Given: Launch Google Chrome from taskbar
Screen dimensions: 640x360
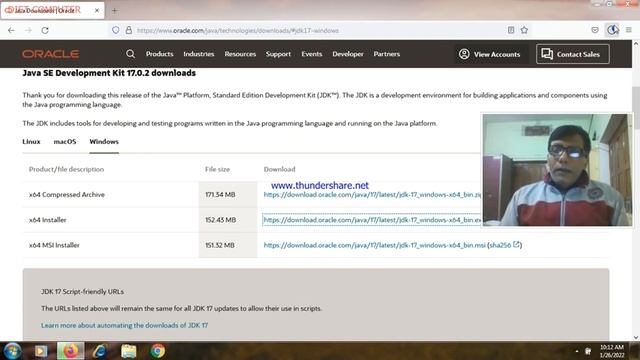Looking at the screenshot, I should [x=158, y=351].
